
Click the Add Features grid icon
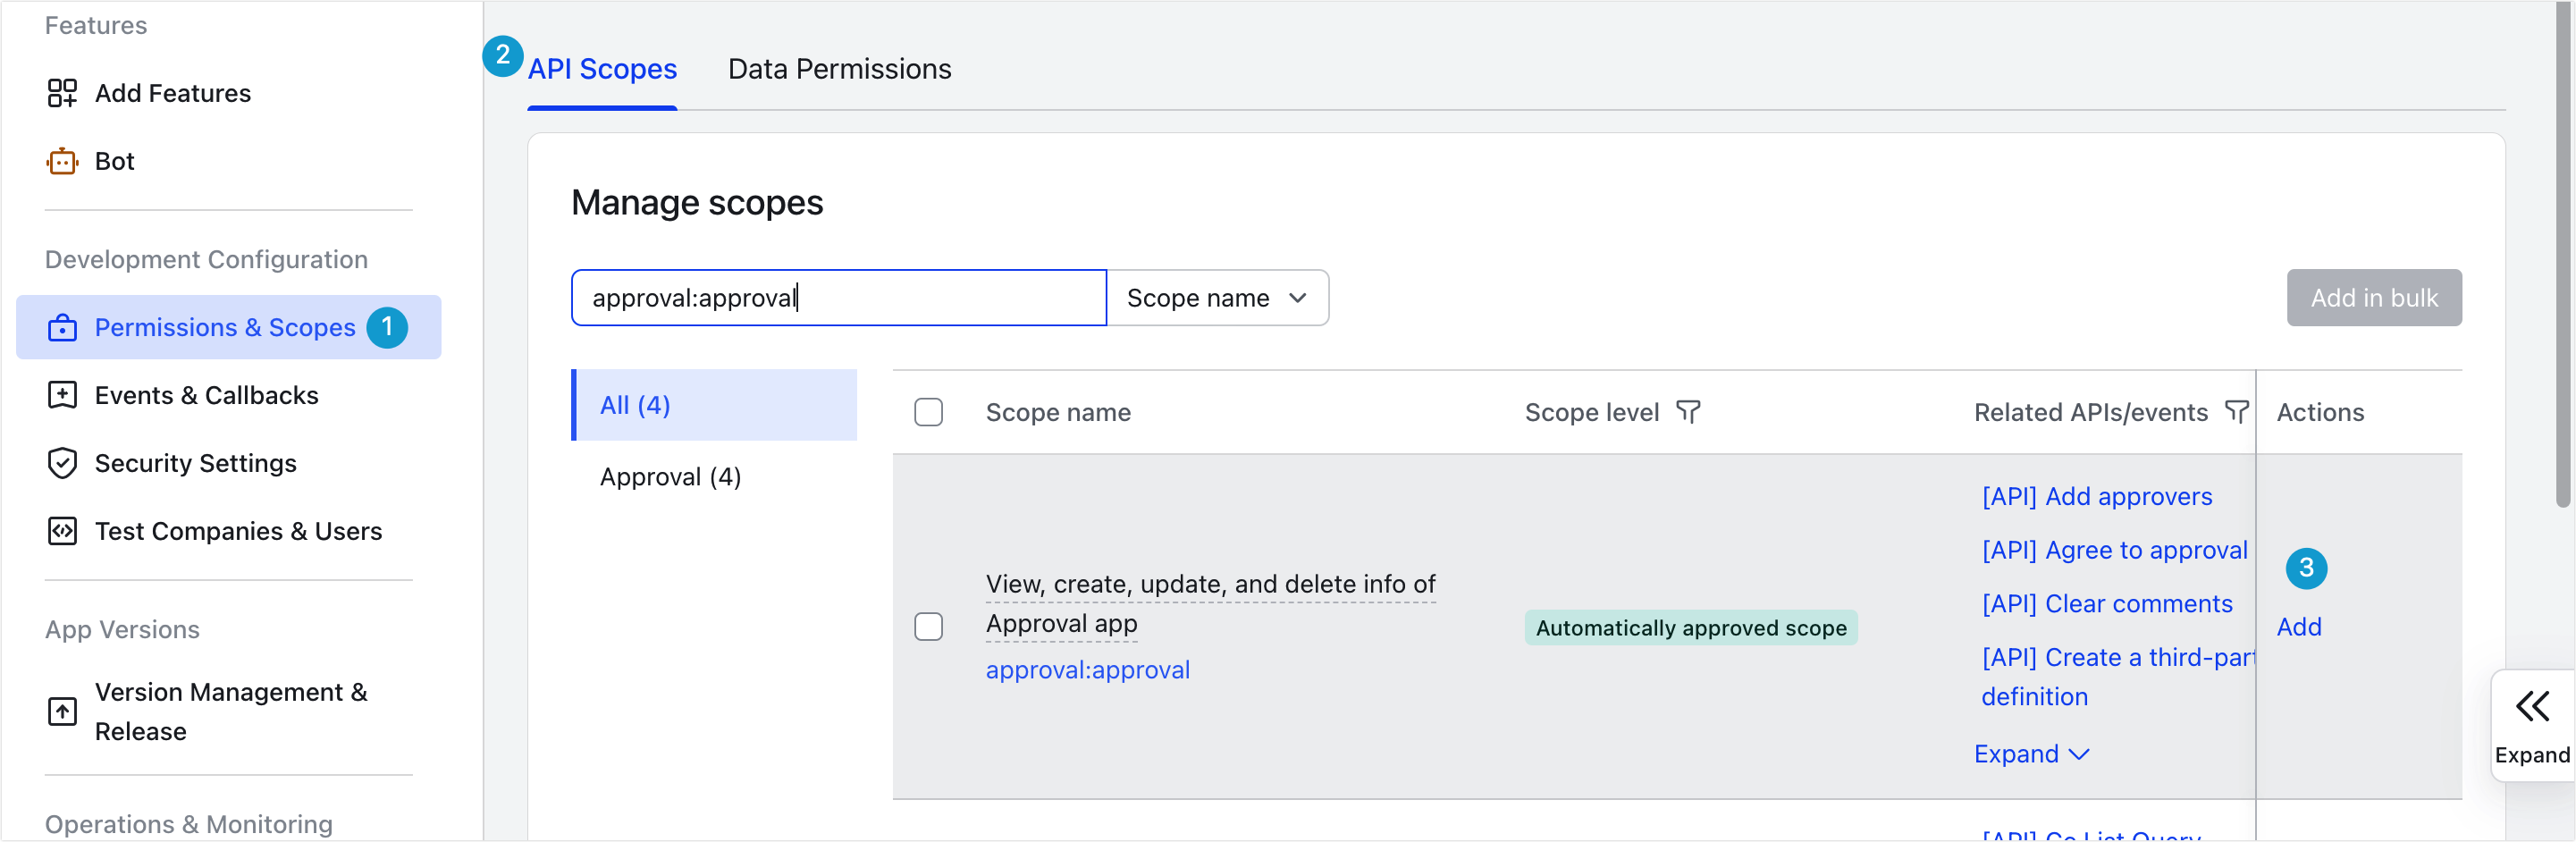(x=62, y=93)
